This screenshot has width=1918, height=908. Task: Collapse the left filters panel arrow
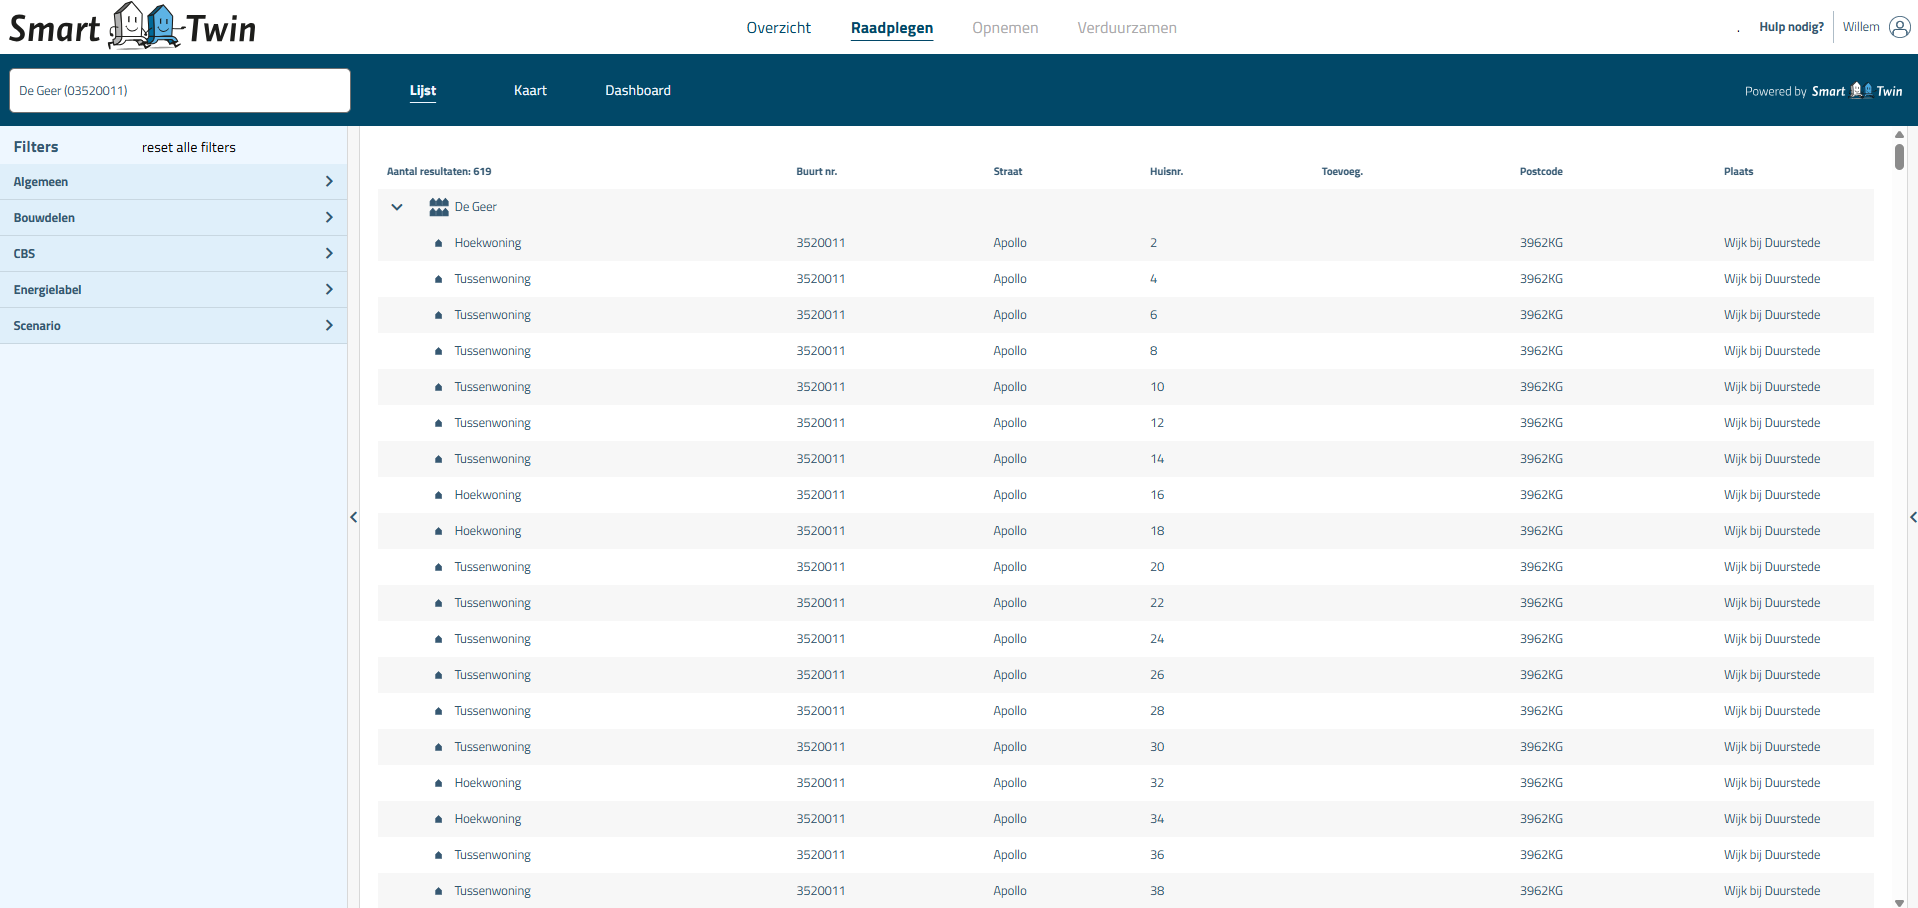click(x=353, y=517)
